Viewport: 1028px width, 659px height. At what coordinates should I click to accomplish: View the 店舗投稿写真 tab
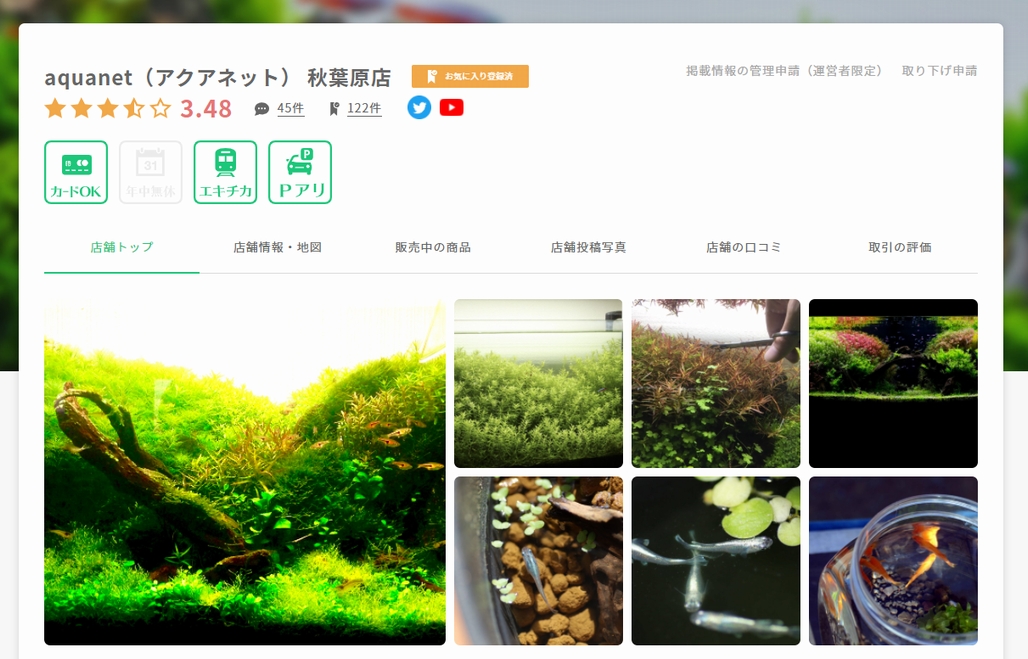[x=588, y=246]
